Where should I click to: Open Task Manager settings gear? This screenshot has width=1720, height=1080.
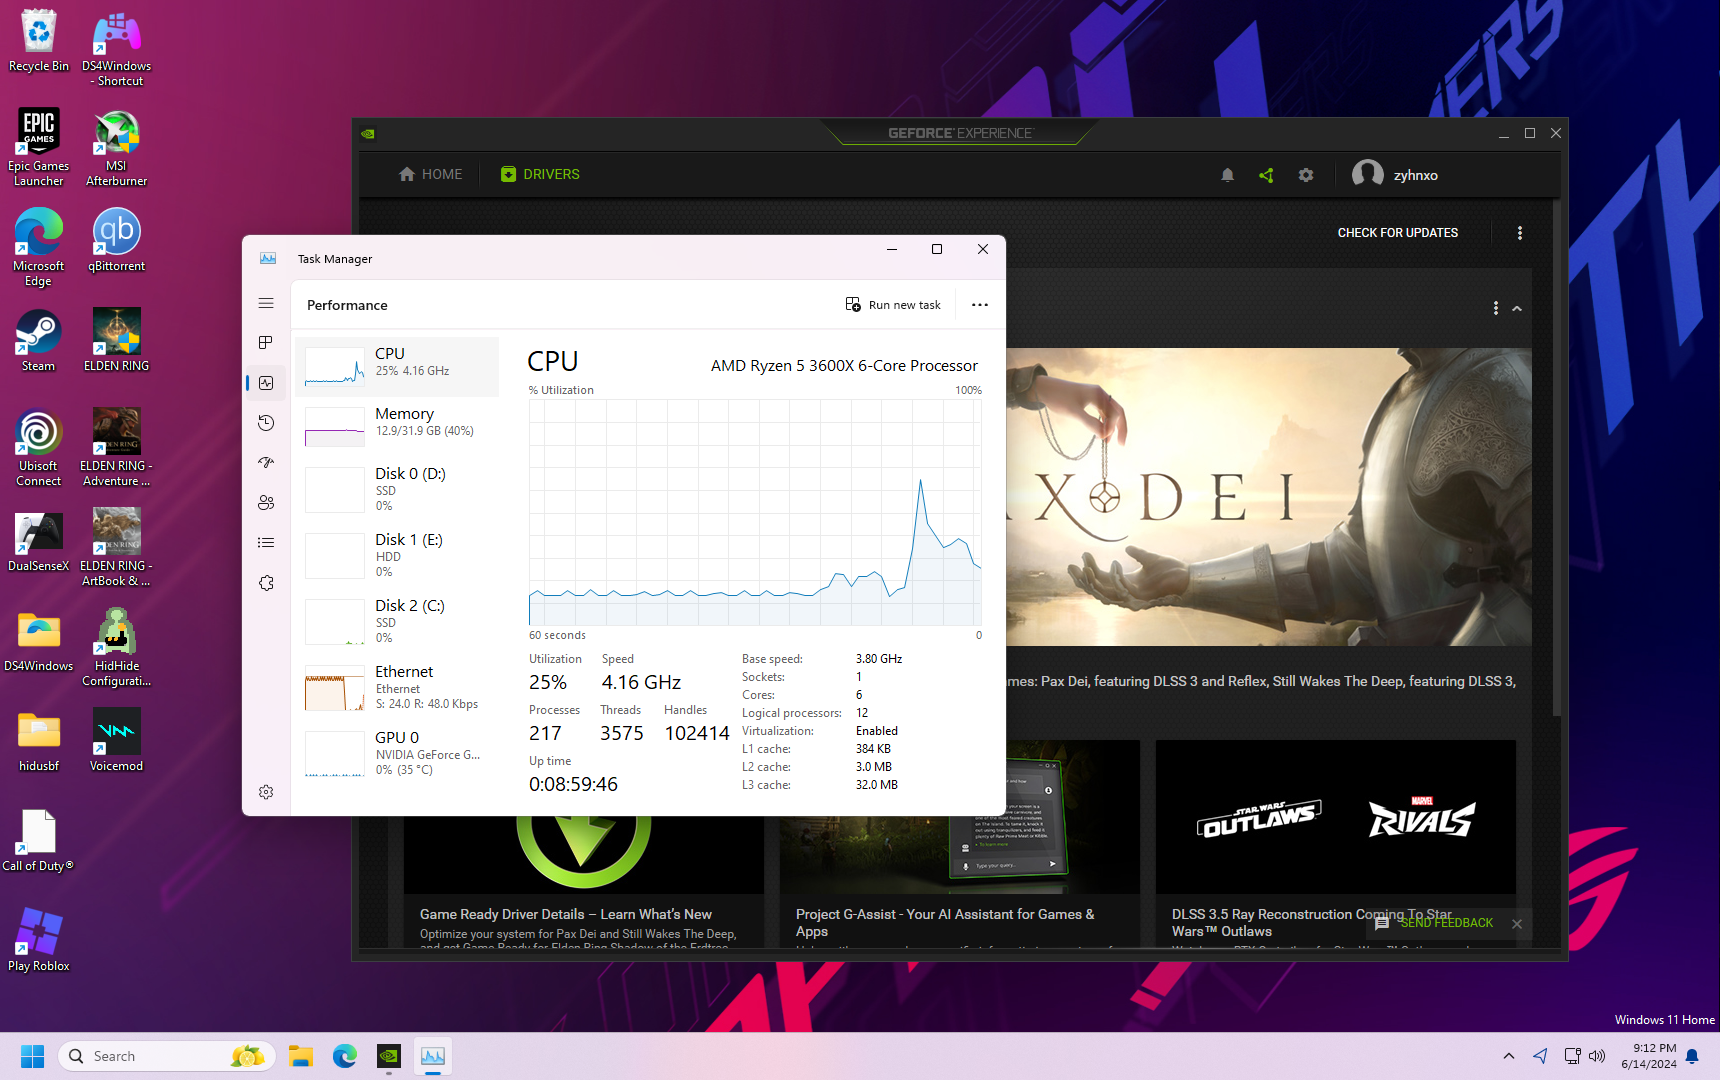pyautogui.click(x=266, y=792)
